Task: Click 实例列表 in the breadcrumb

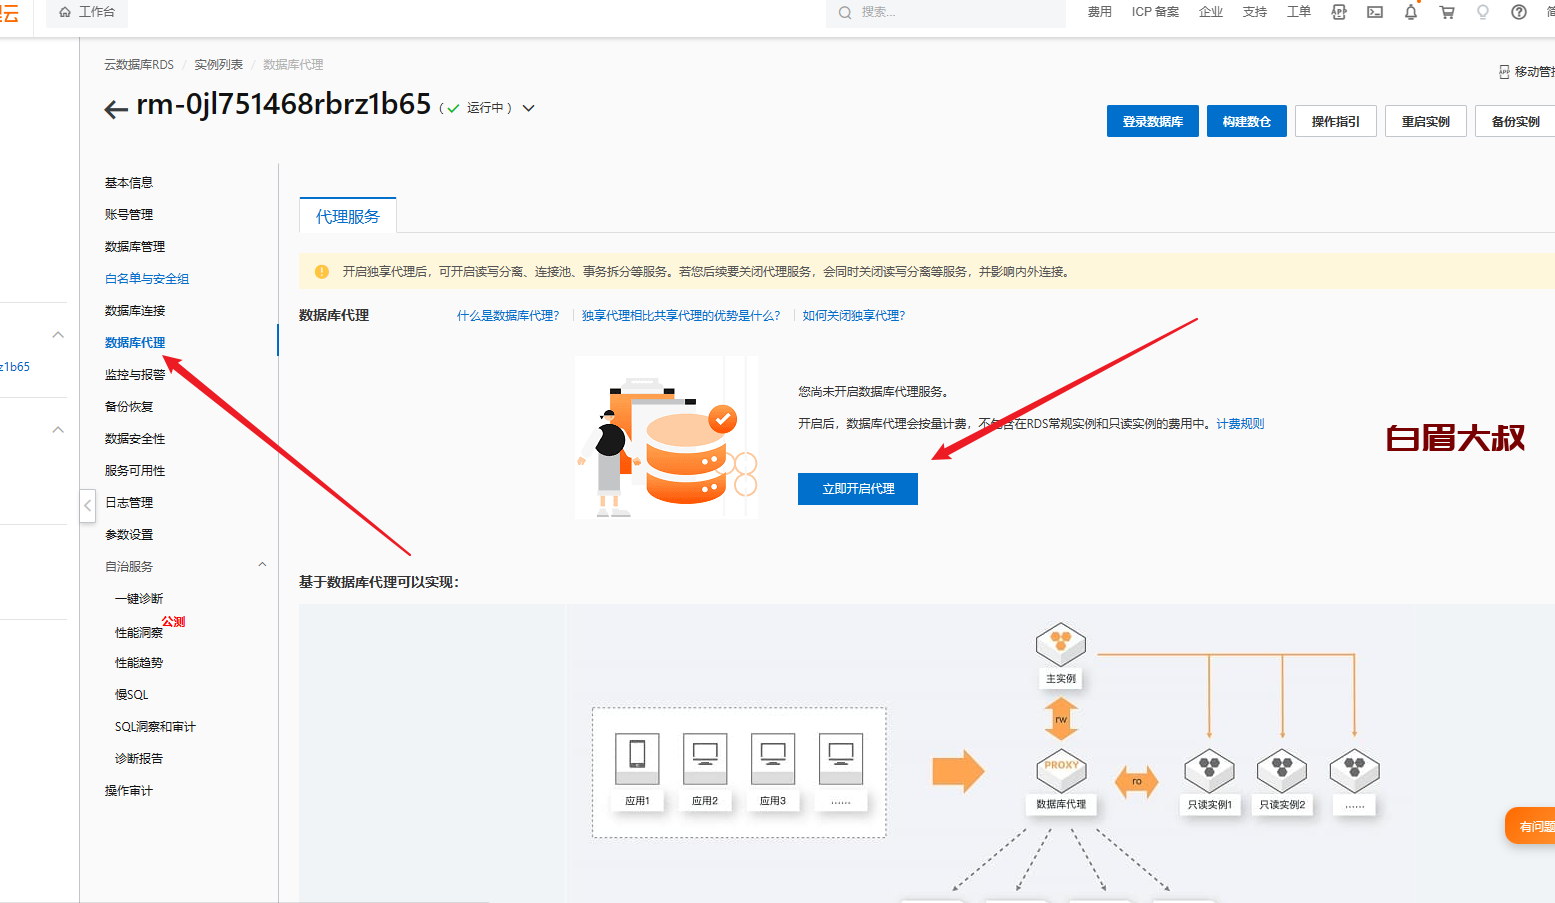Action: (219, 65)
